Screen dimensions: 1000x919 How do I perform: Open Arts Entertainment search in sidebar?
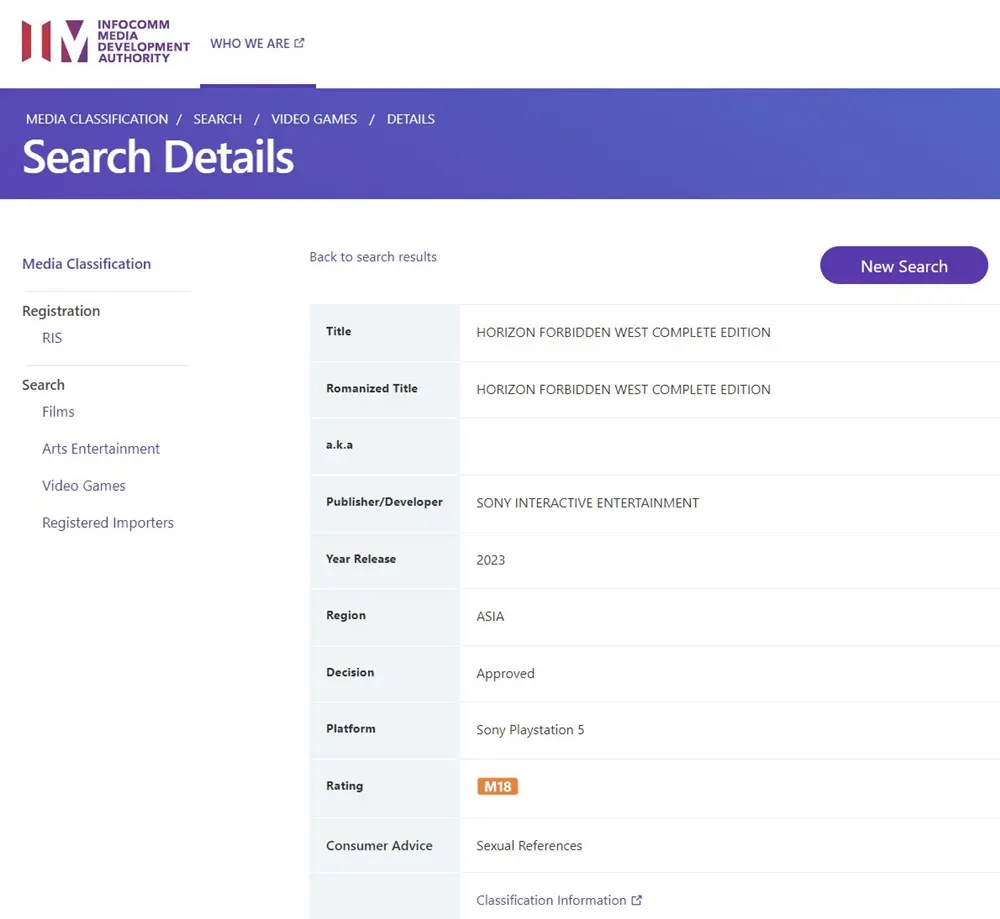(x=101, y=449)
